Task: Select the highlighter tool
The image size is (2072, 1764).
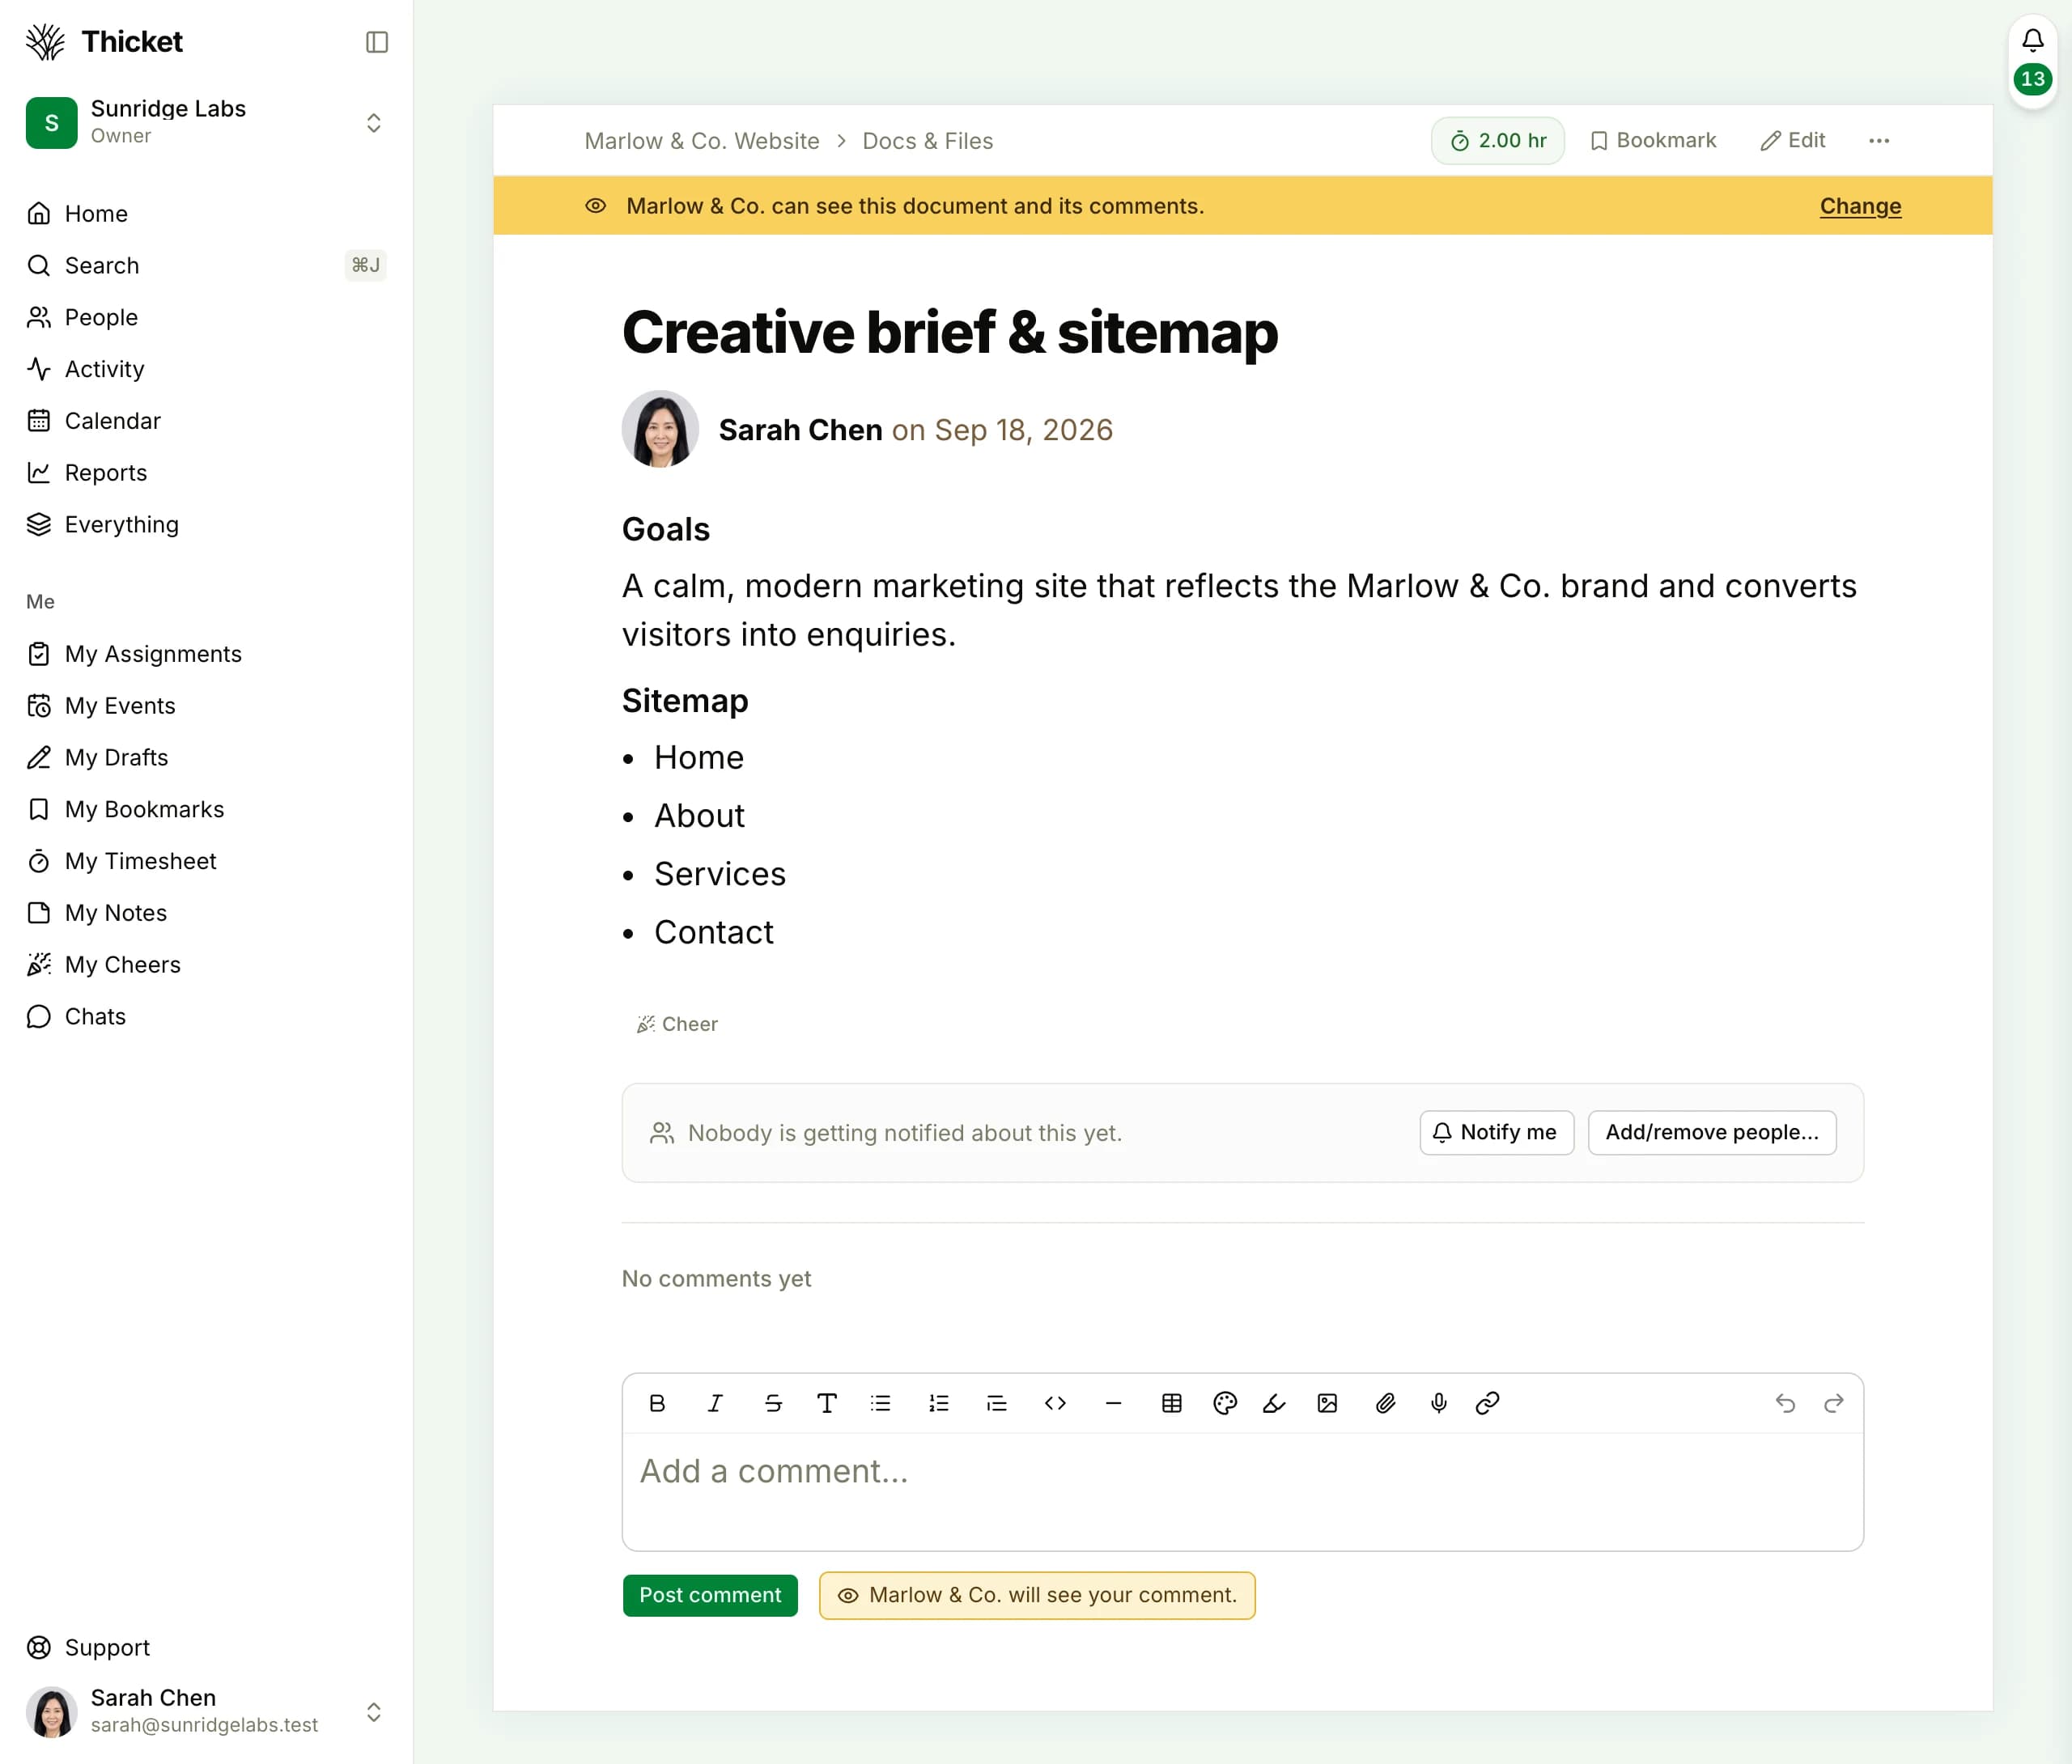Action: (1274, 1403)
